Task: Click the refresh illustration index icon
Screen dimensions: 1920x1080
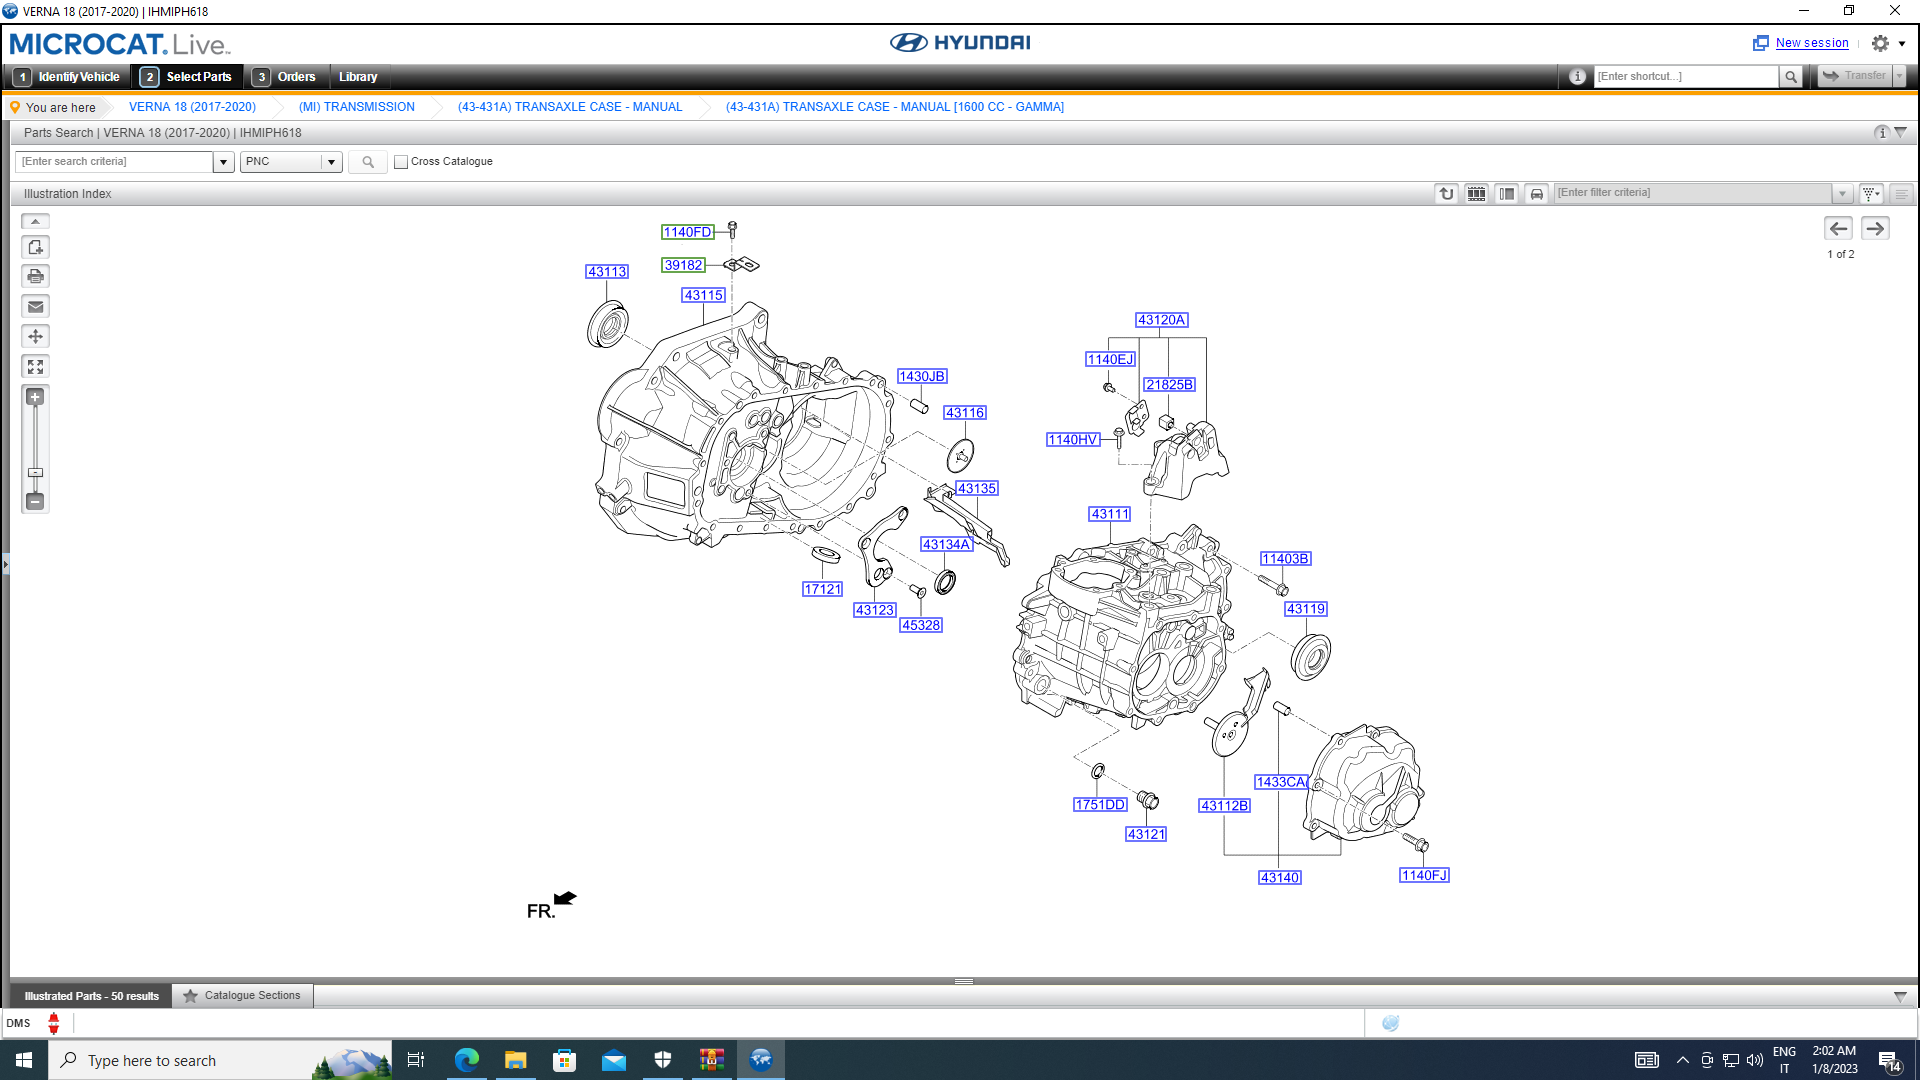Action: (1446, 193)
